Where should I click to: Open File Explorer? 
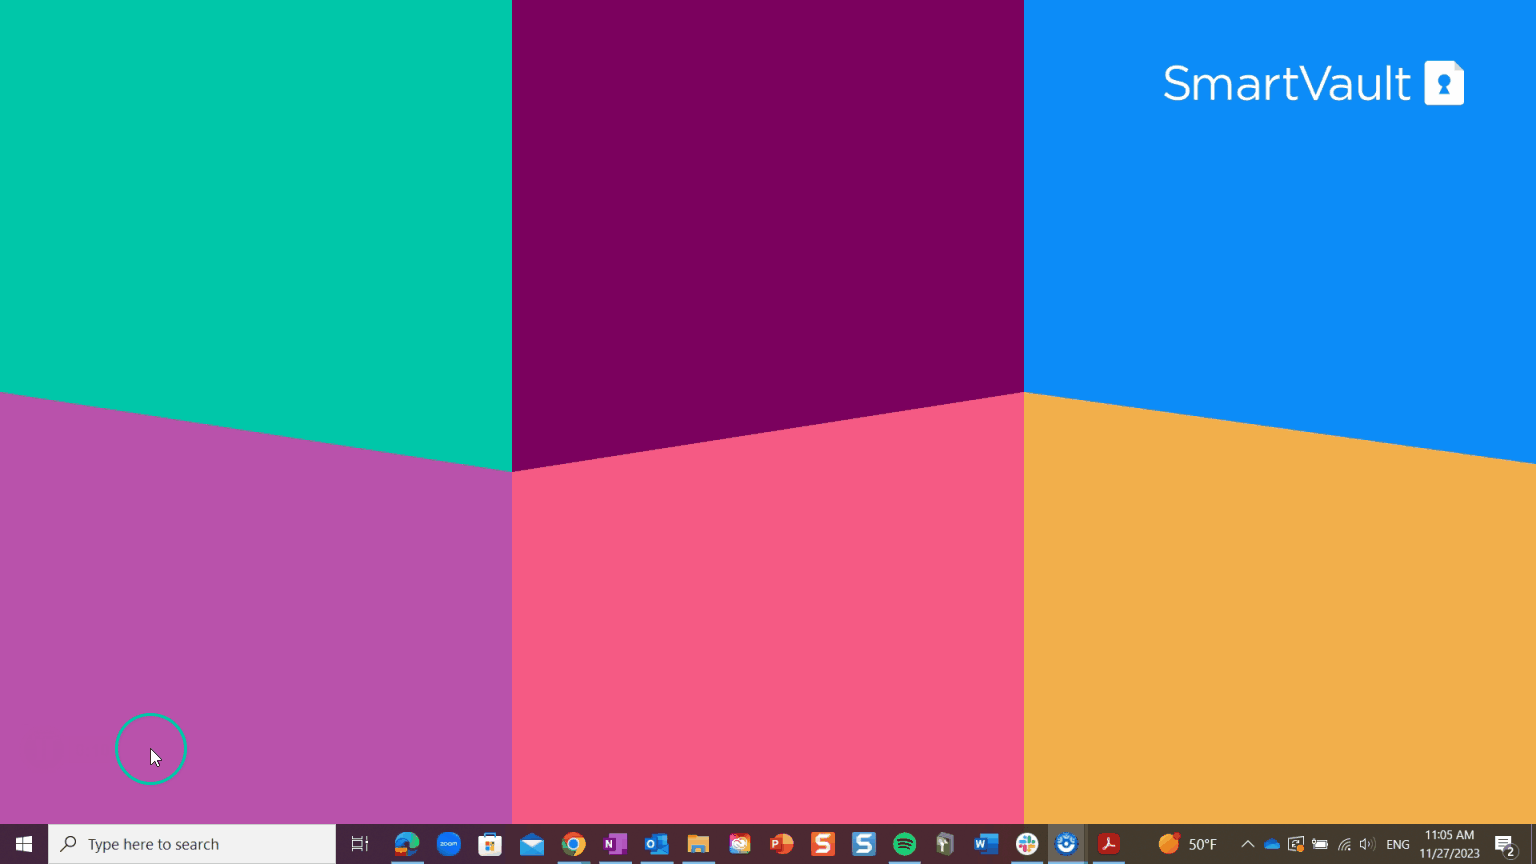pos(698,844)
